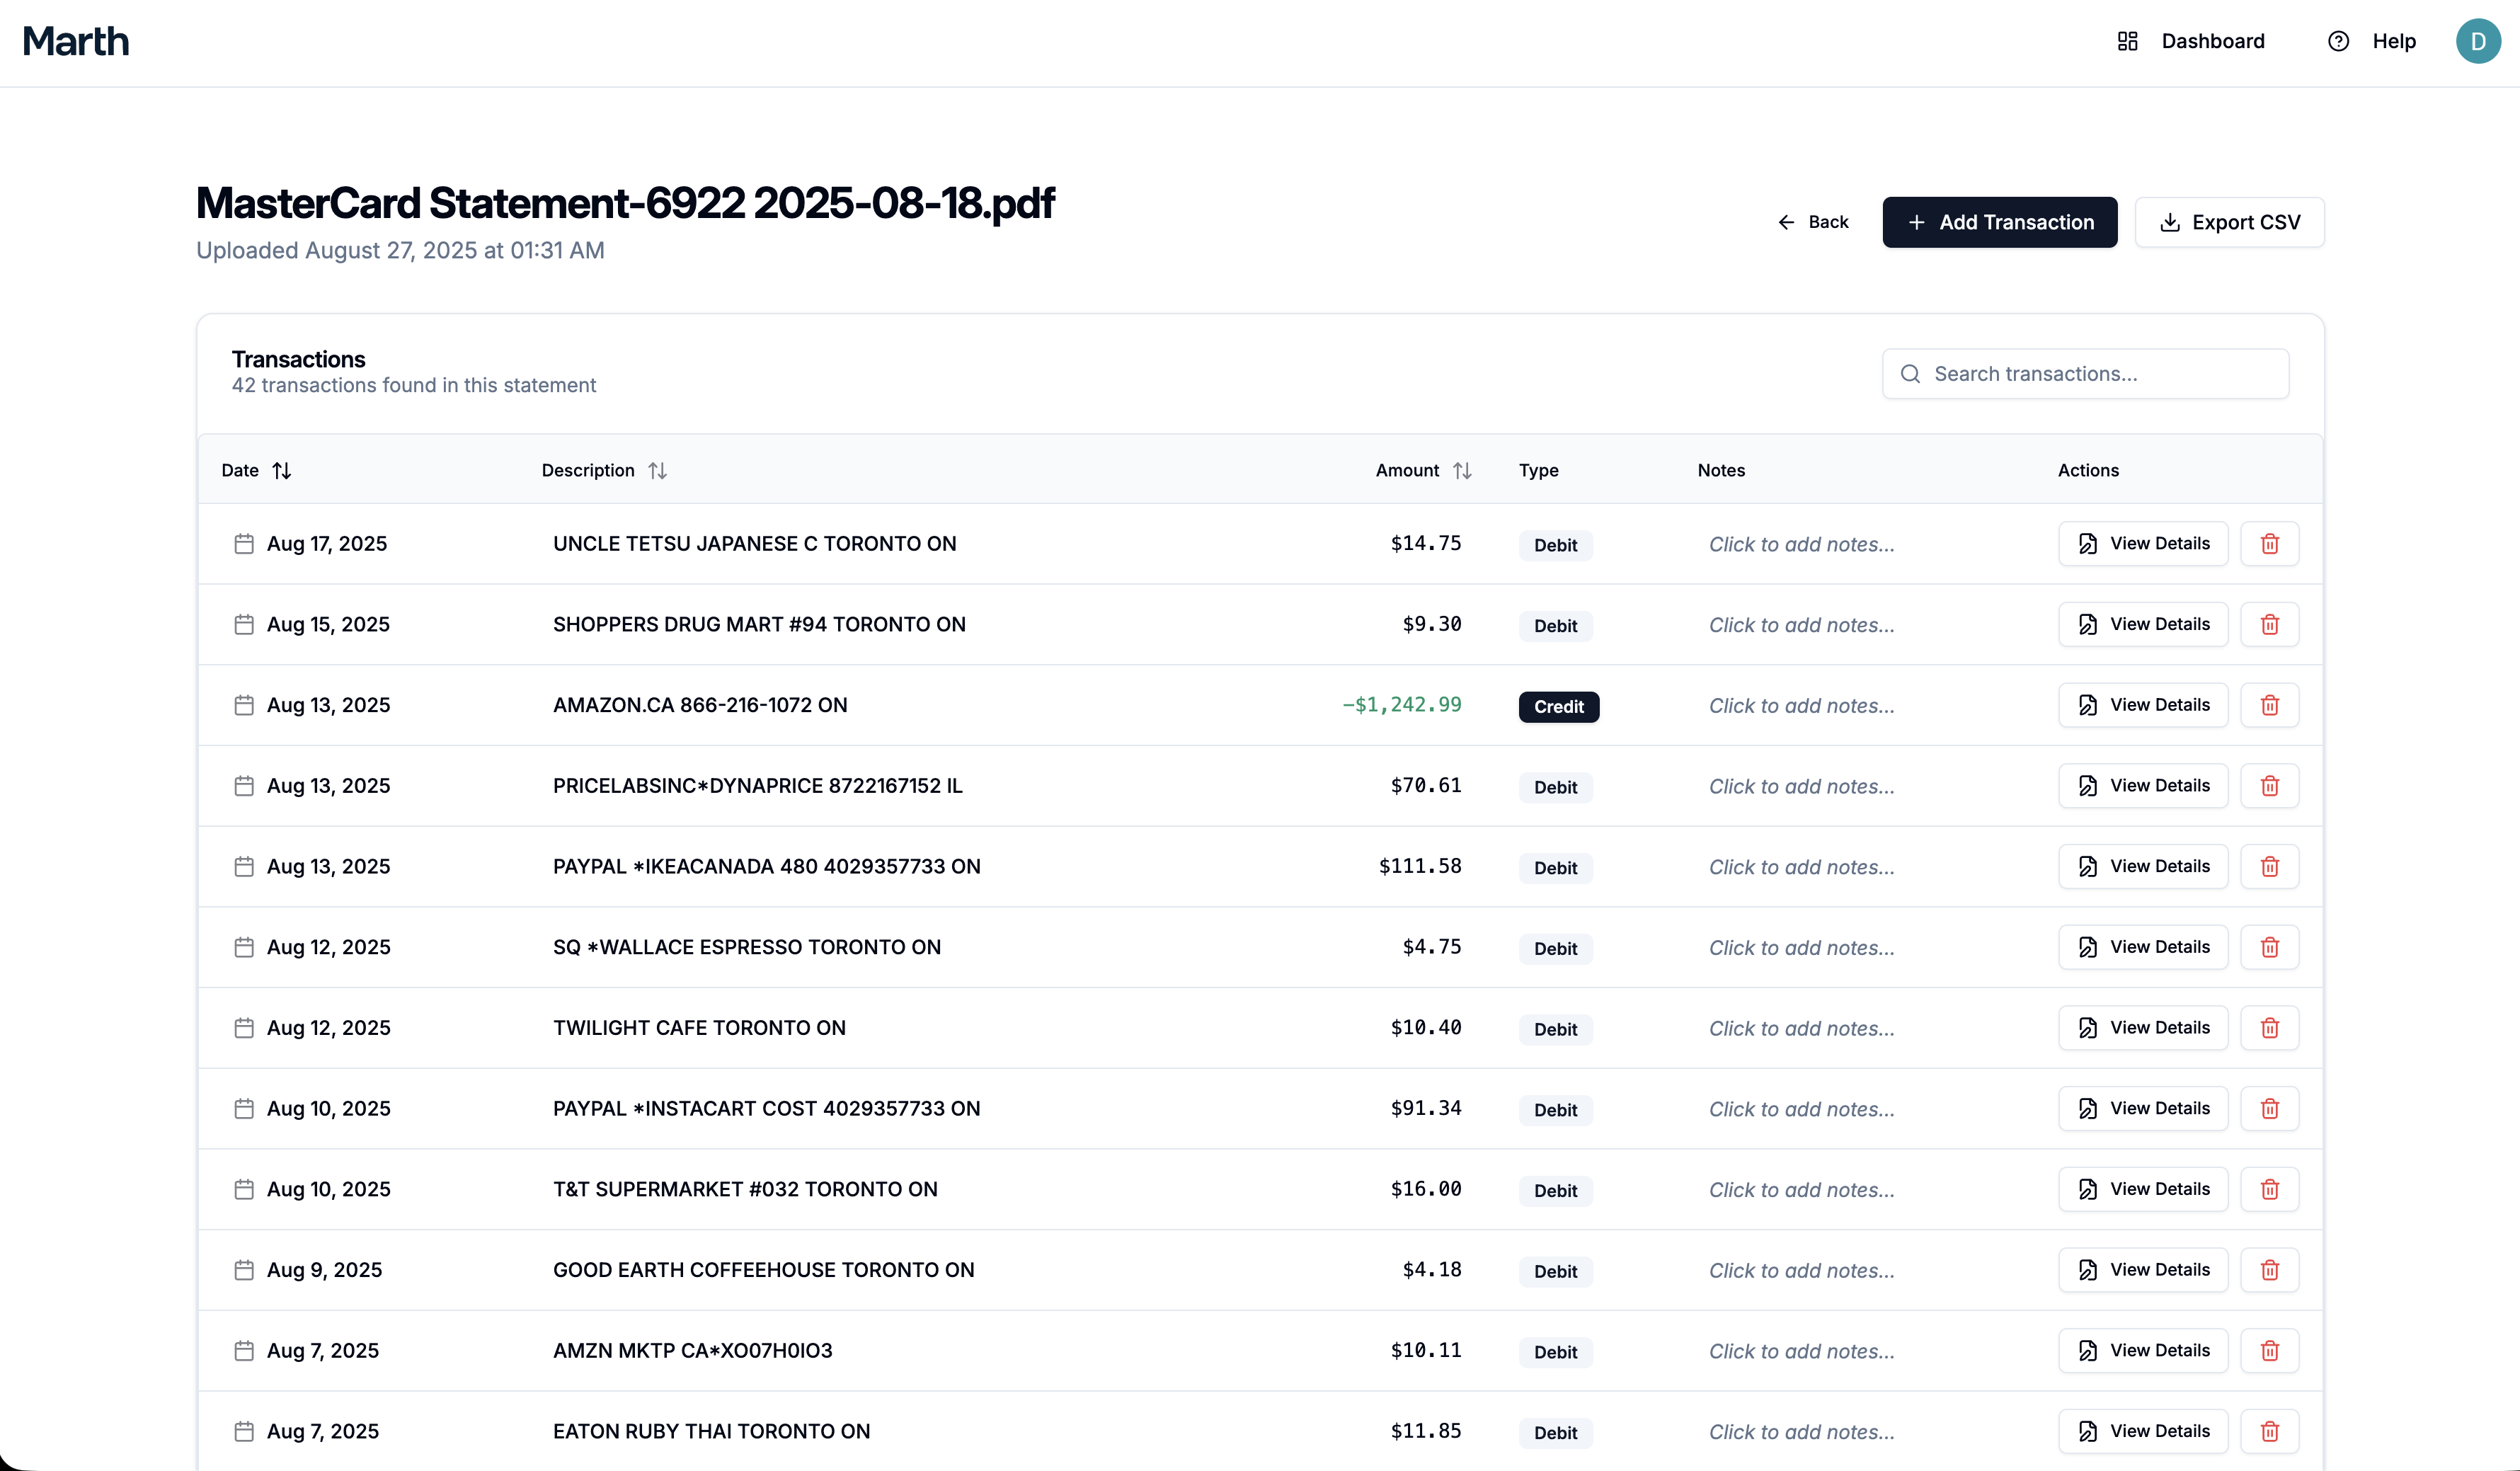Export transactions with Export CSV button
This screenshot has width=2520, height=1471.
point(2229,222)
